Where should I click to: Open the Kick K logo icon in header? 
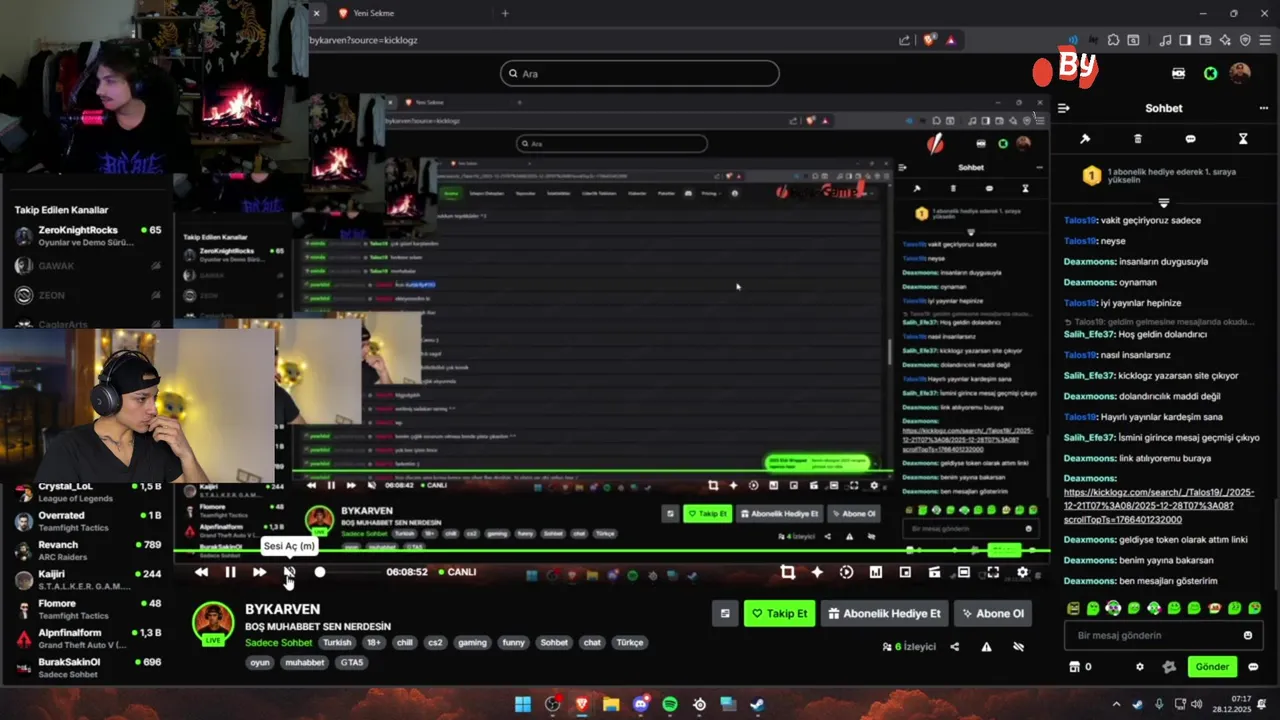[x=1211, y=73]
